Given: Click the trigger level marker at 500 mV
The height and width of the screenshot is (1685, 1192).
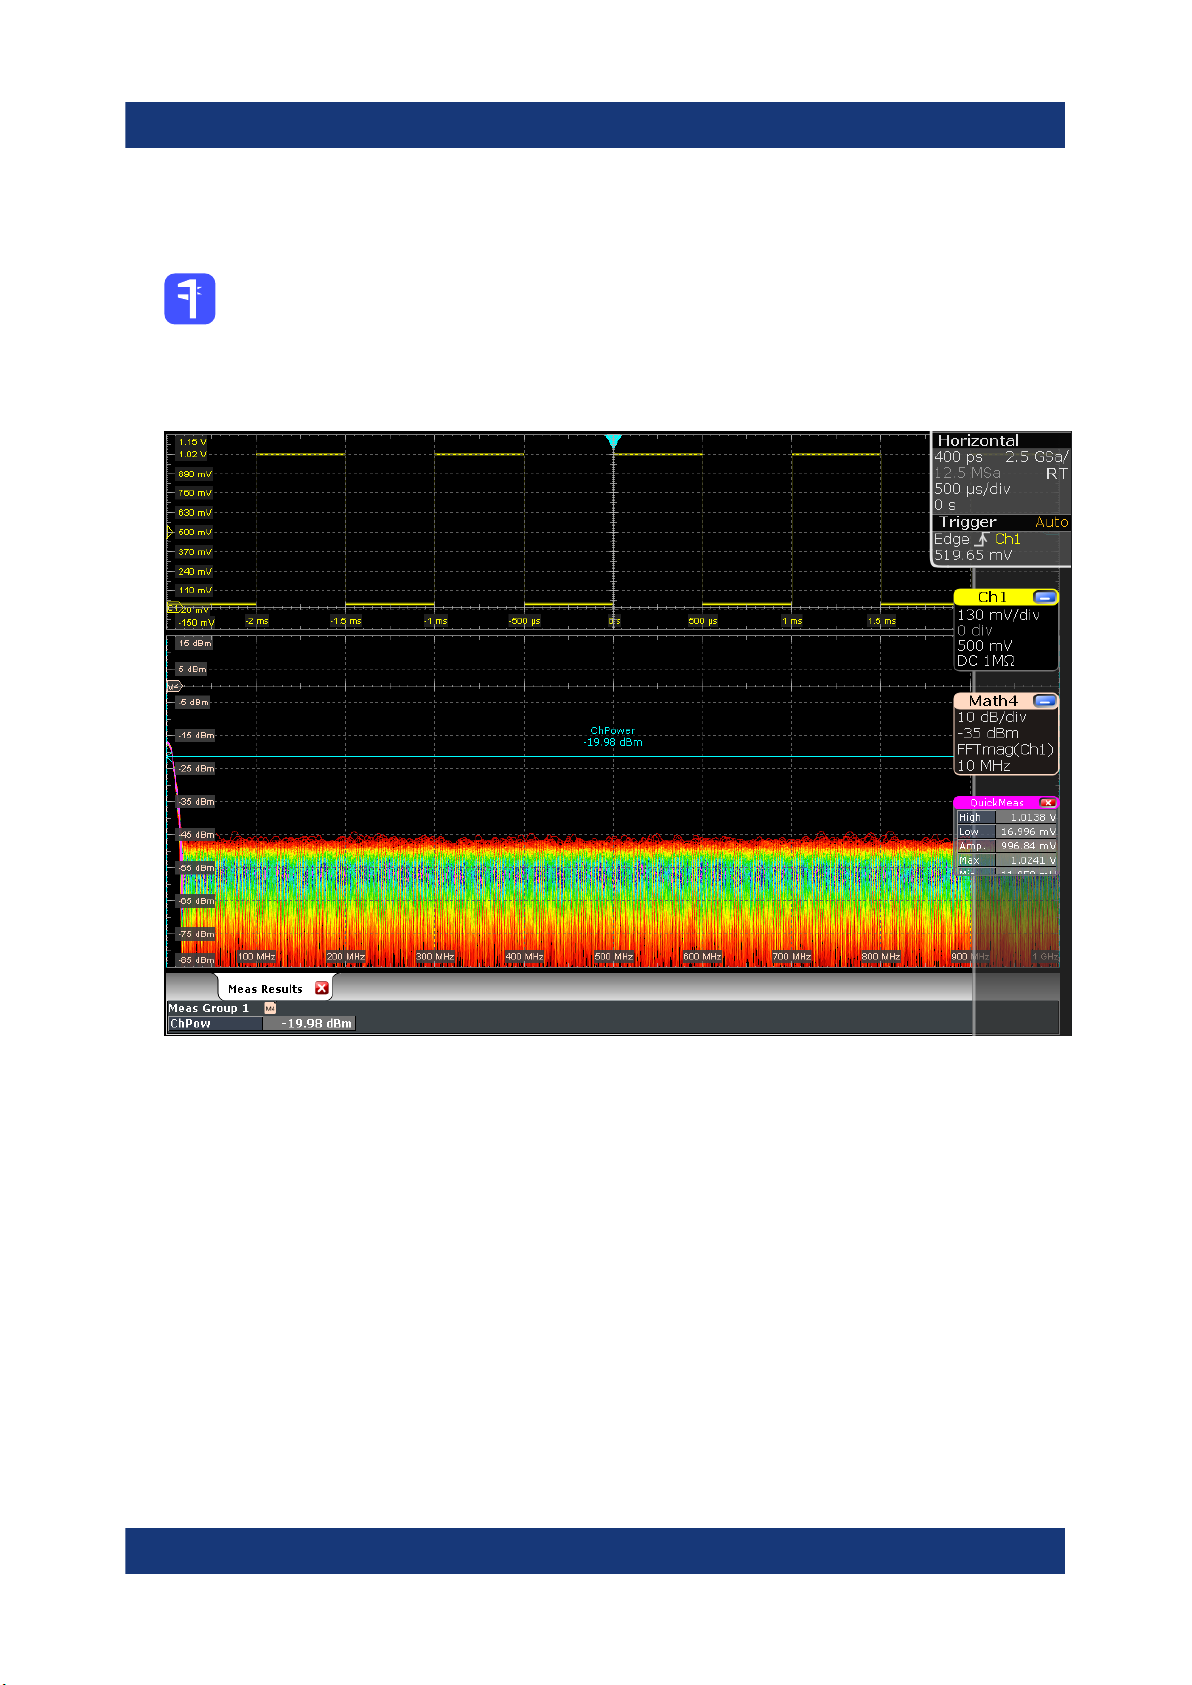Looking at the screenshot, I should point(169,533).
